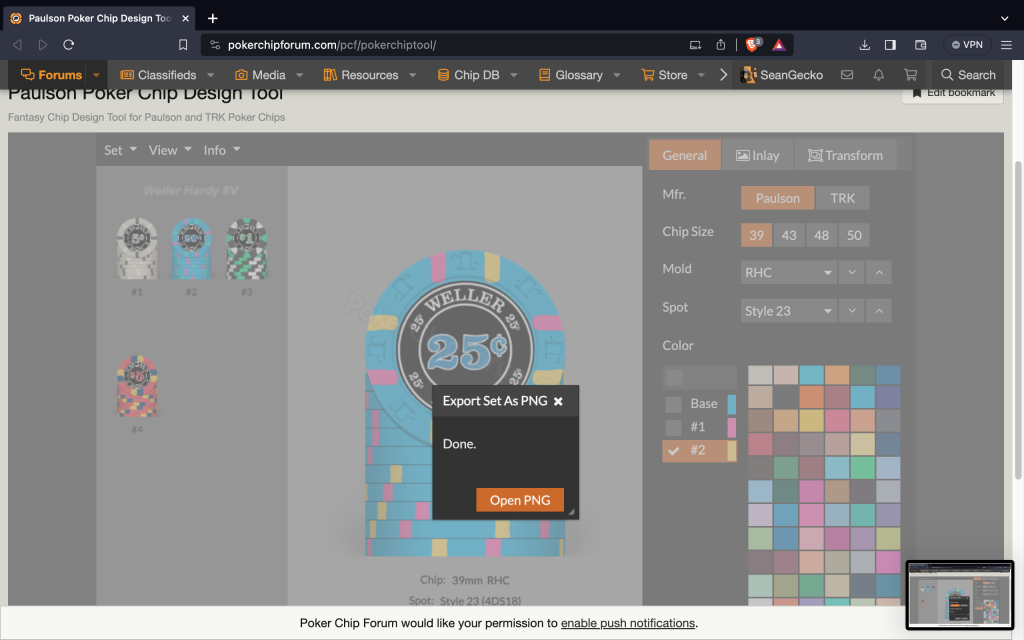Expand the Classifieds dropdown arrow
The width and height of the screenshot is (1024, 640).
210,74
